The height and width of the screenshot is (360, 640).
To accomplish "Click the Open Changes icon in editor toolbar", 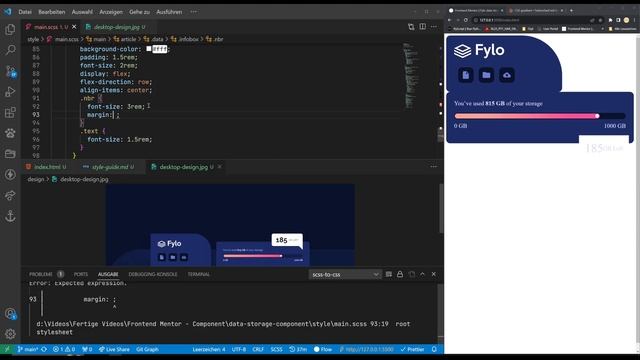I will pyautogui.click(x=411, y=27).
